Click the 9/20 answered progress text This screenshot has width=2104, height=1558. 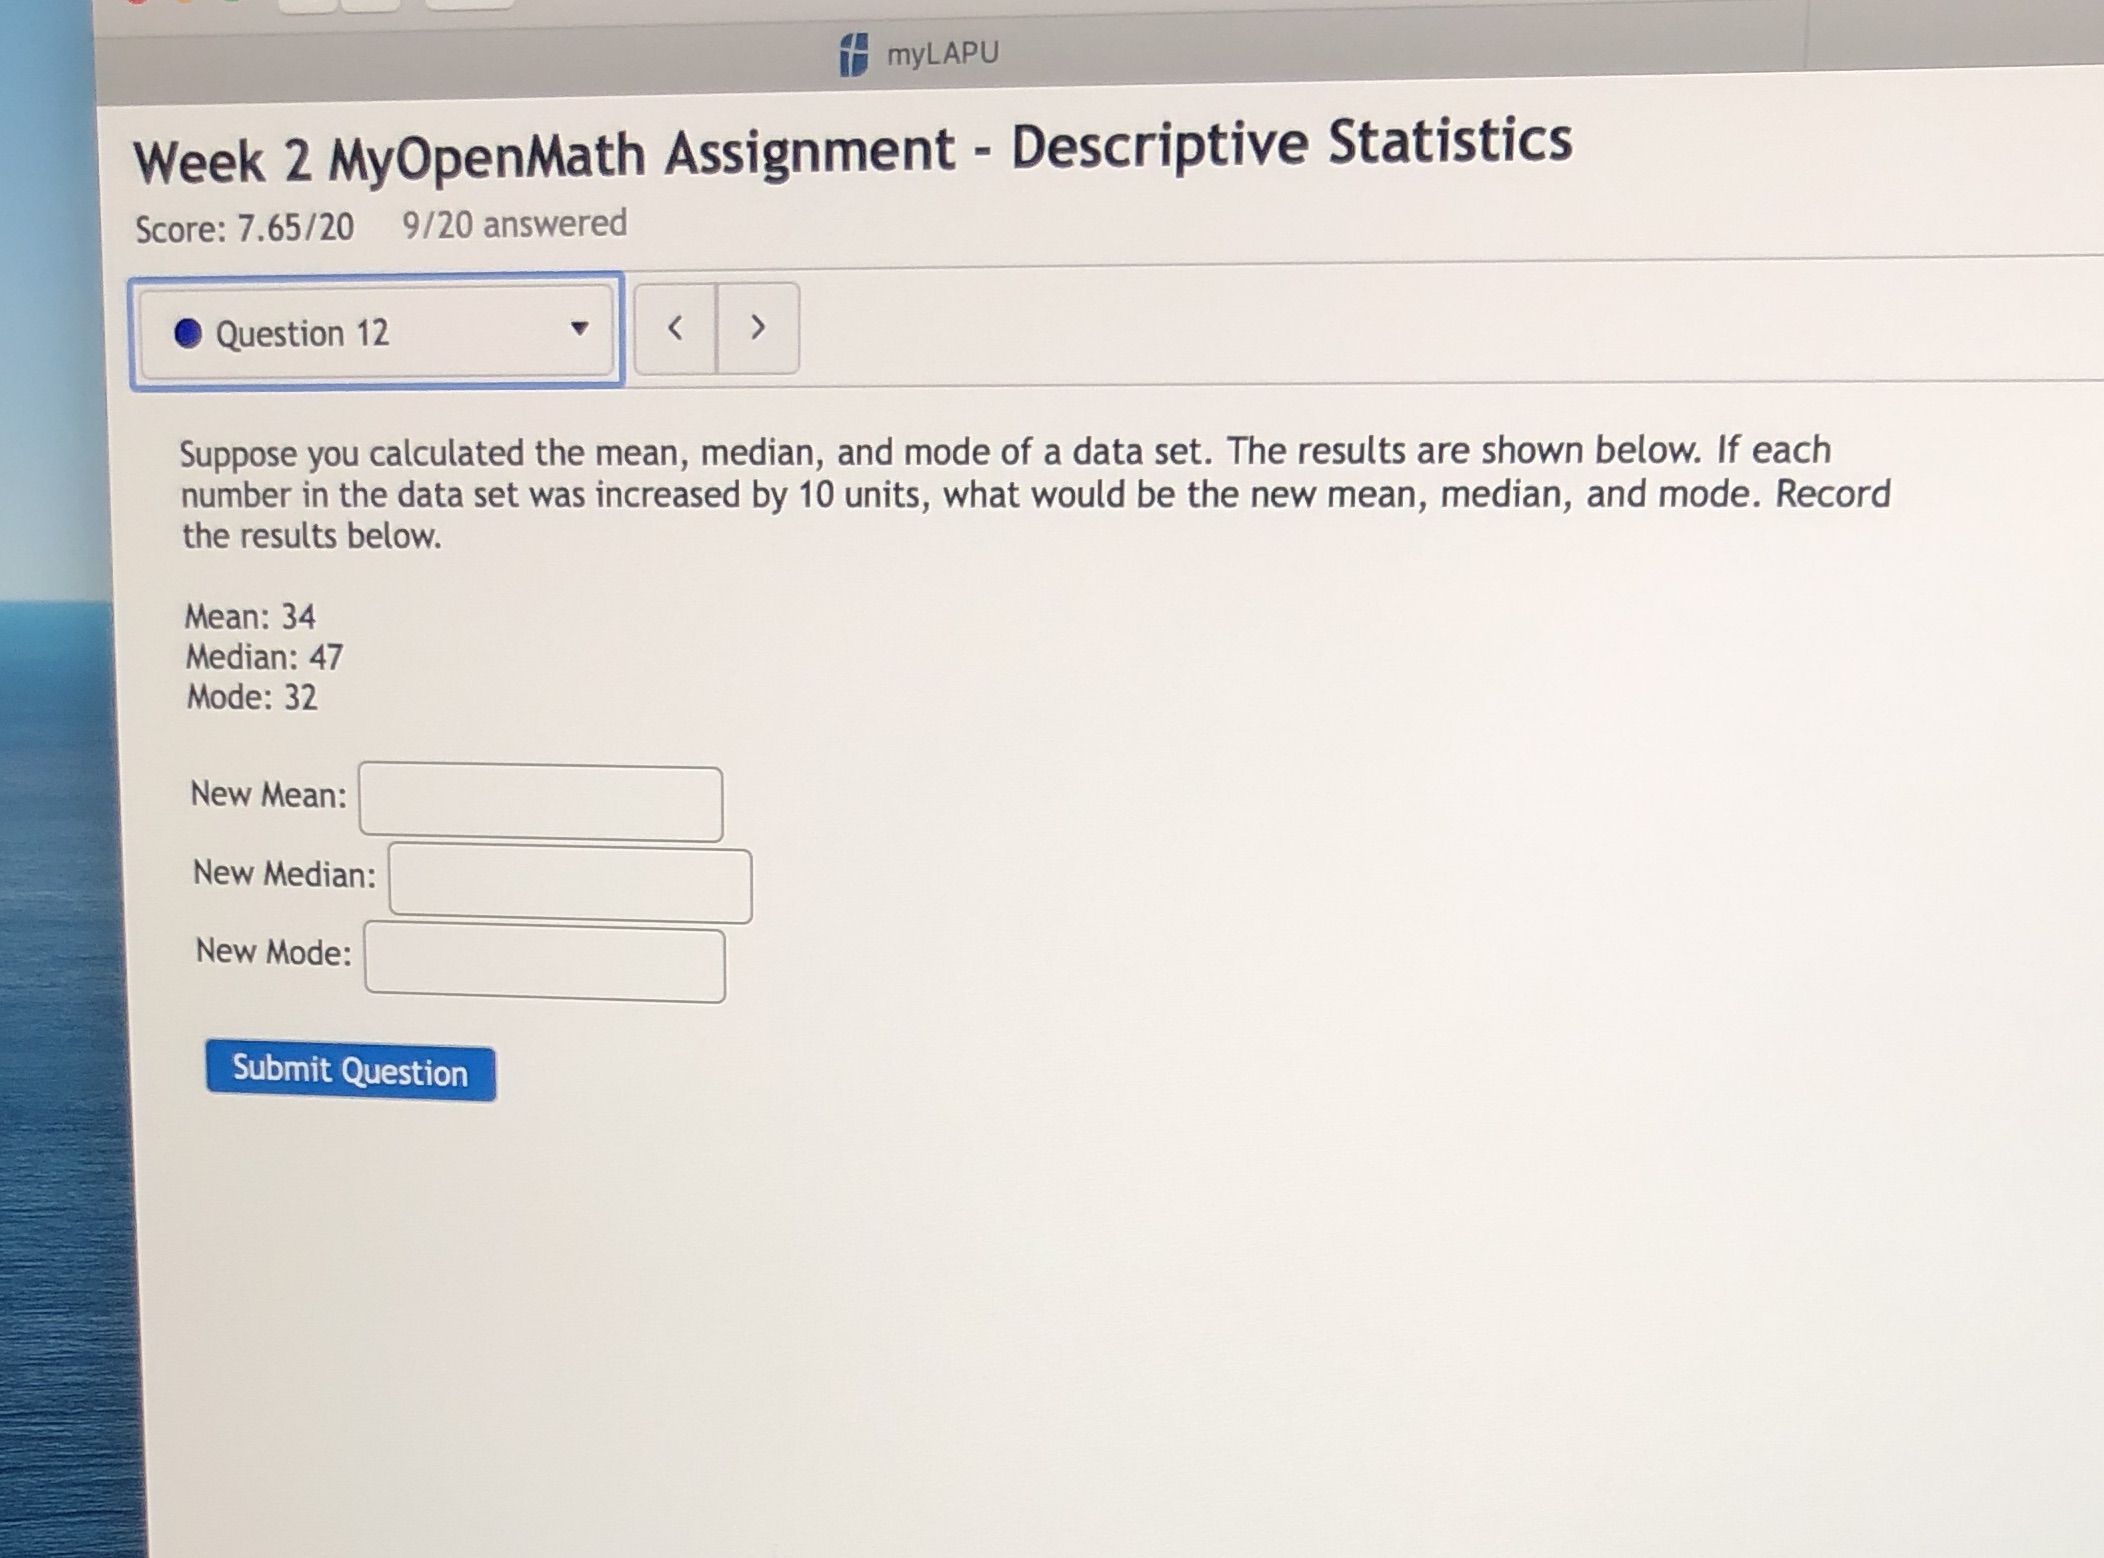click(x=513, y=222)
